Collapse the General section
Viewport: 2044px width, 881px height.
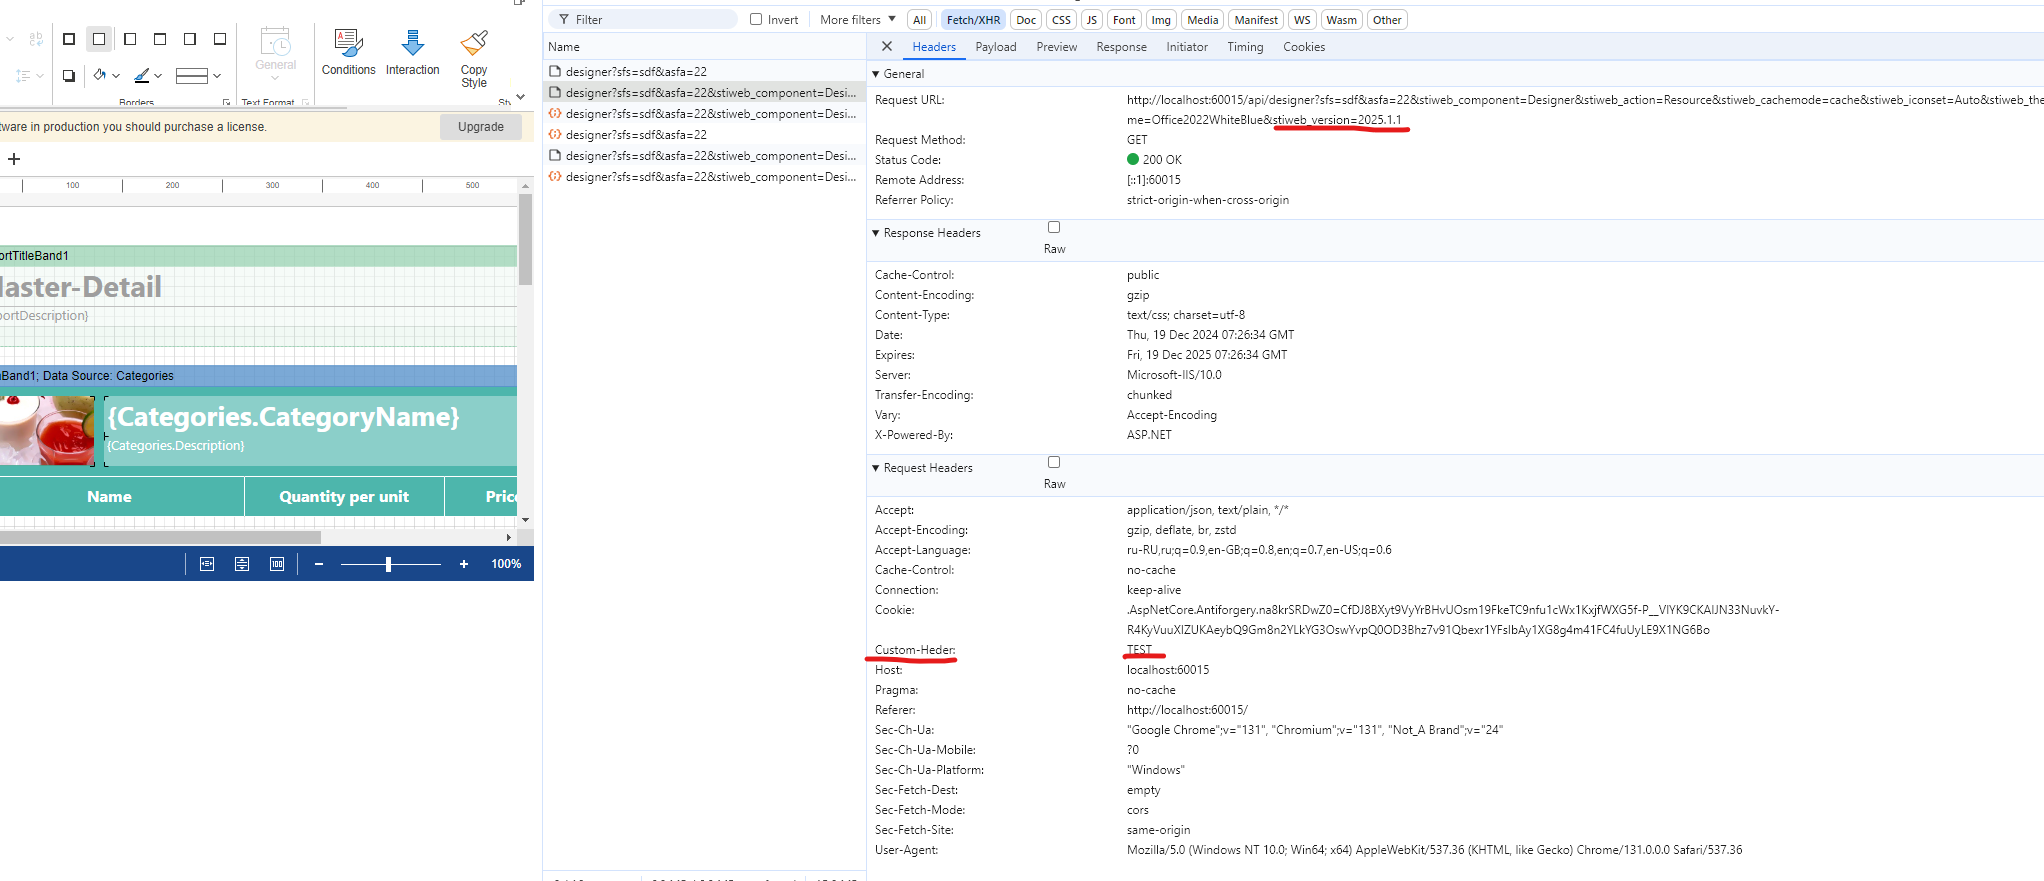point(876,74)
